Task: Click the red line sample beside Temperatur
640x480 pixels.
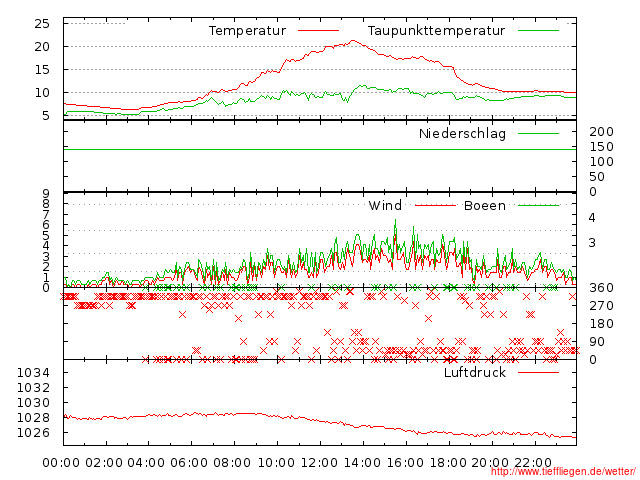Action: point(318,31)
